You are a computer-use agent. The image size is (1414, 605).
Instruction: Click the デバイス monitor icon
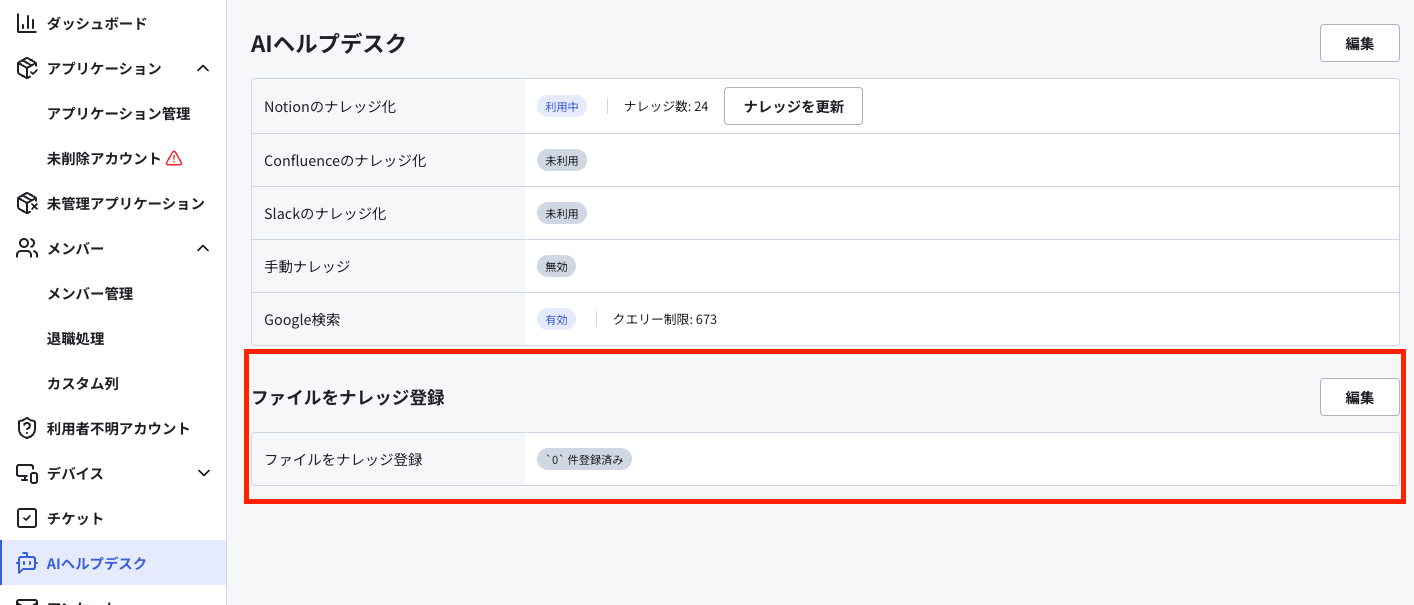click(x=27, y=473)
